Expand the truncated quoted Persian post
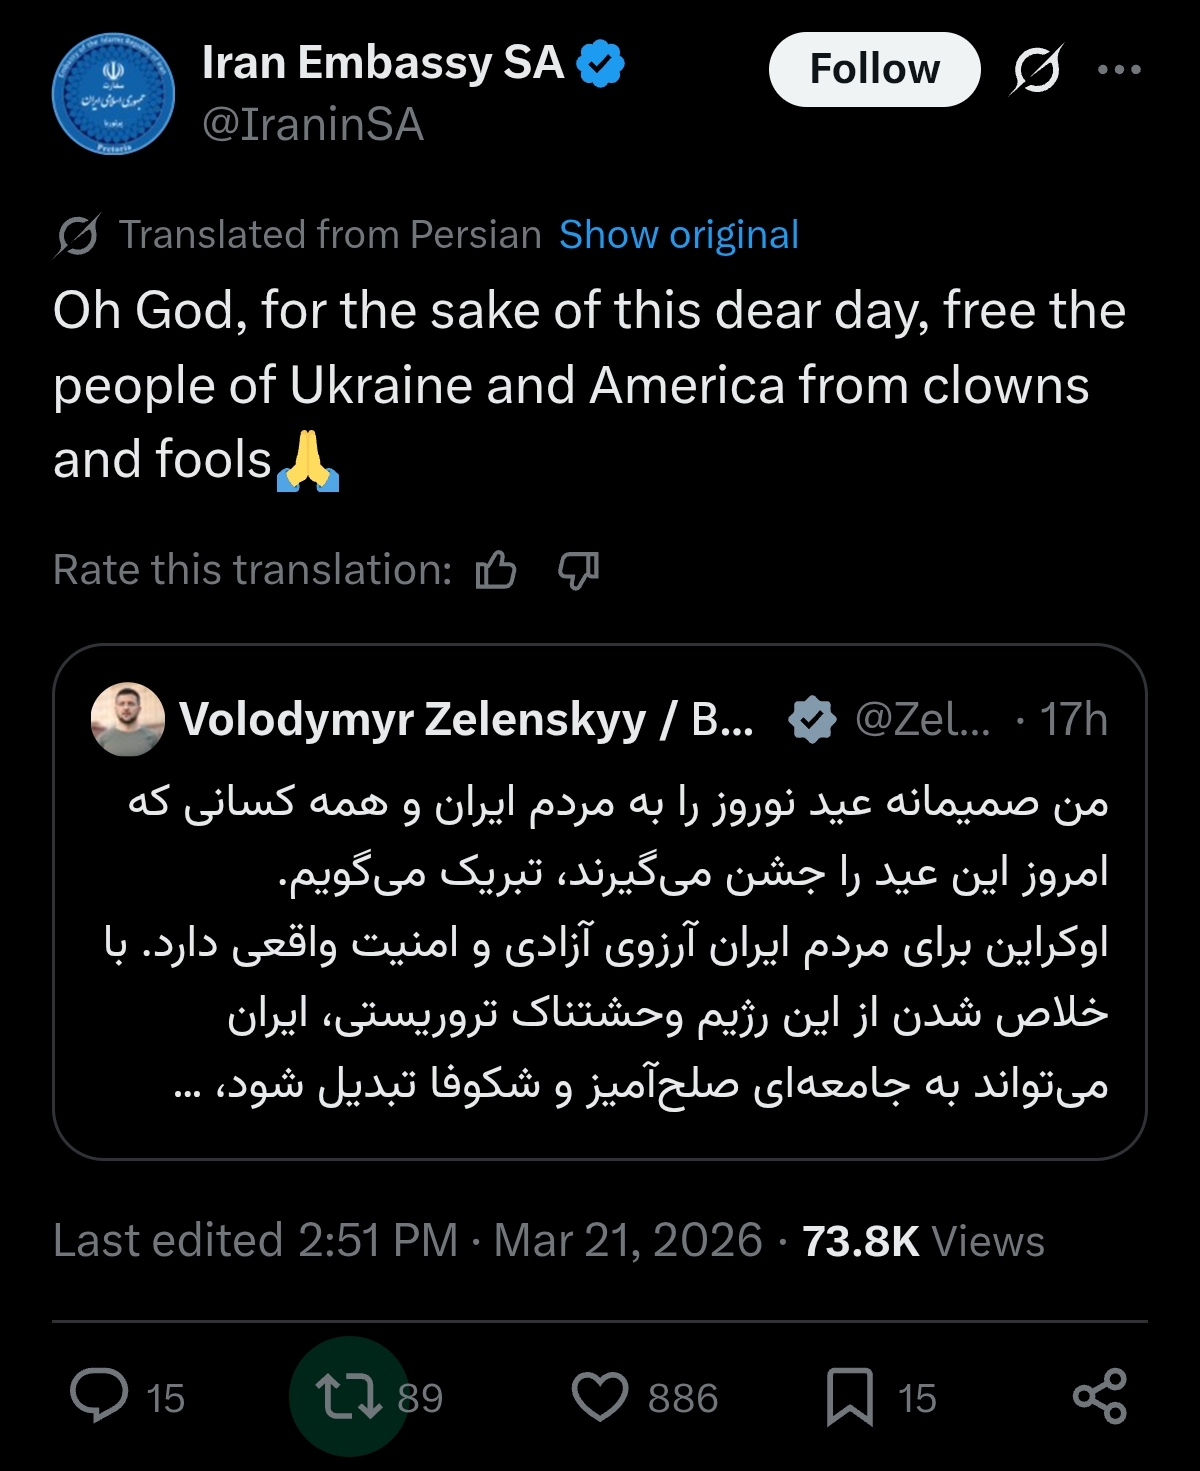 (x=187, y=1087)
